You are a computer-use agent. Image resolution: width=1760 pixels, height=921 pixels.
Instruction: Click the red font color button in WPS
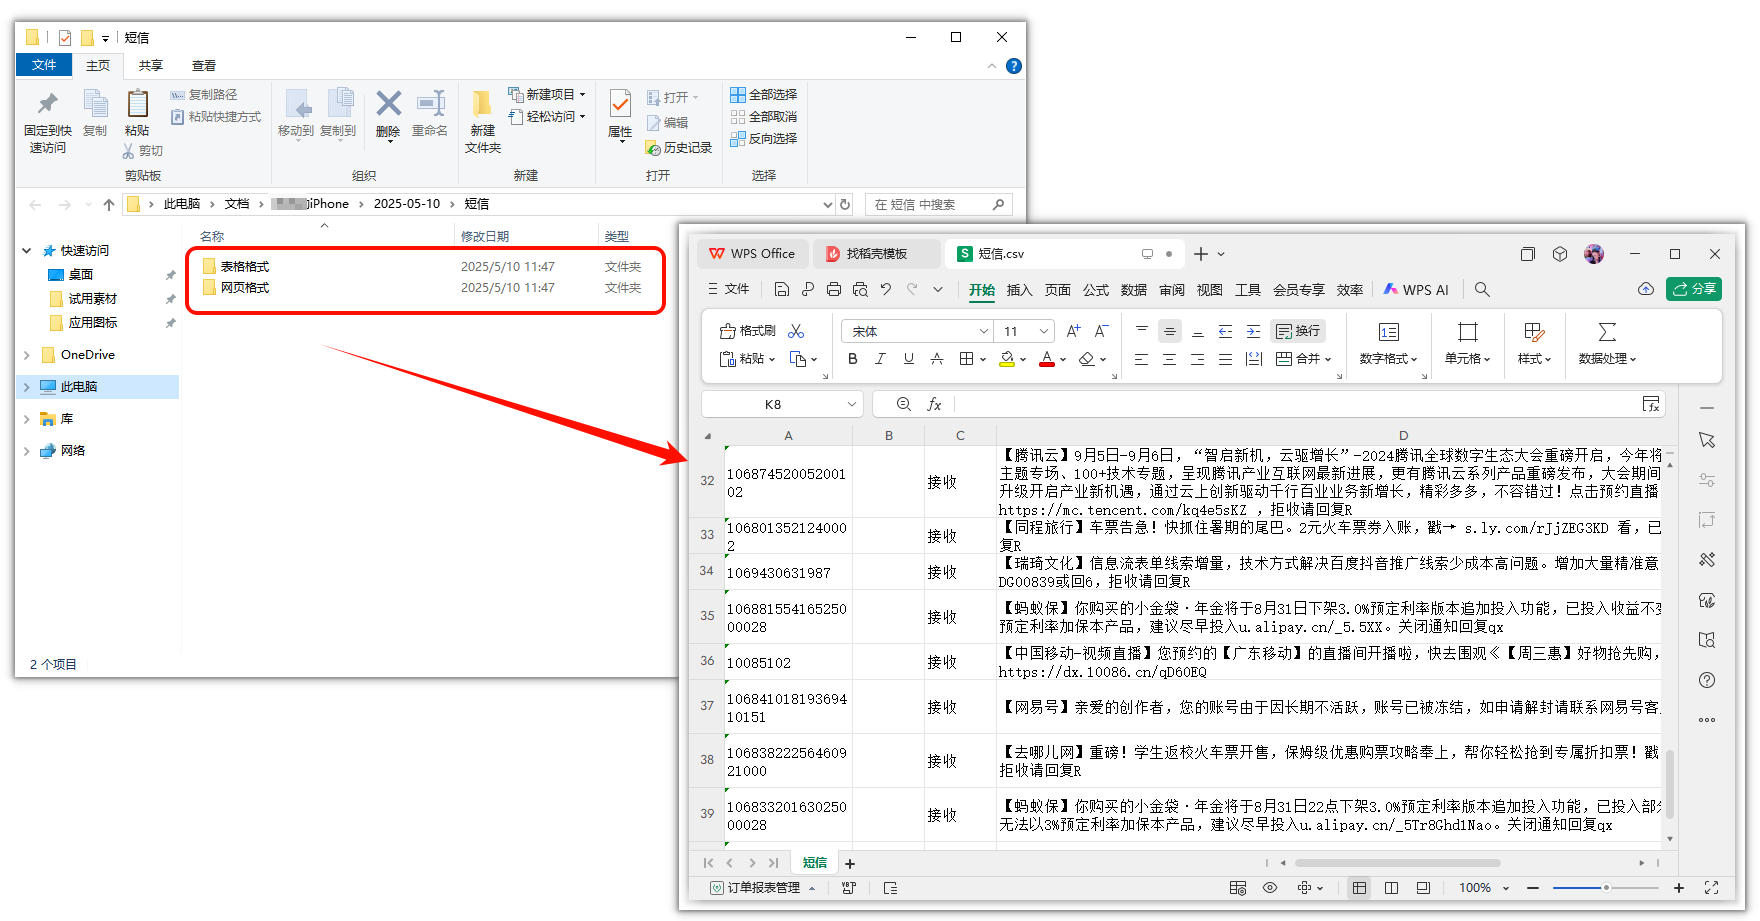click(x=1047, y=359)
